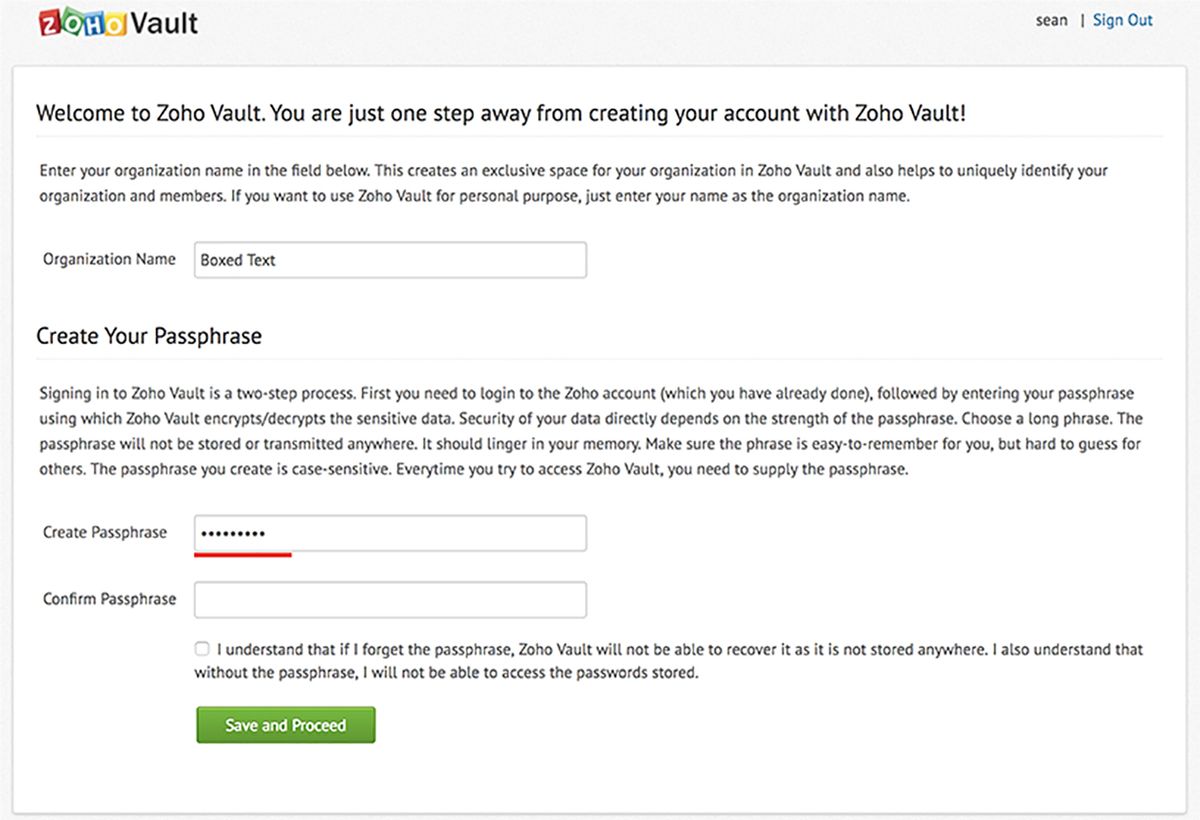The width and height of the screenshot is (1200, 820).
Task: Click the Create Passphrase label
Action: 104,532
